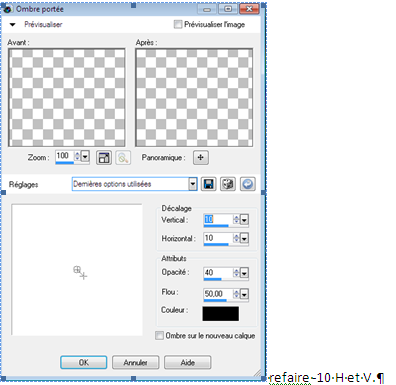Image resolution: width=396 pixels, height=385 pixels.
Task: Randomize parameters with the dice icon
Action: click(x=228, y=184)
